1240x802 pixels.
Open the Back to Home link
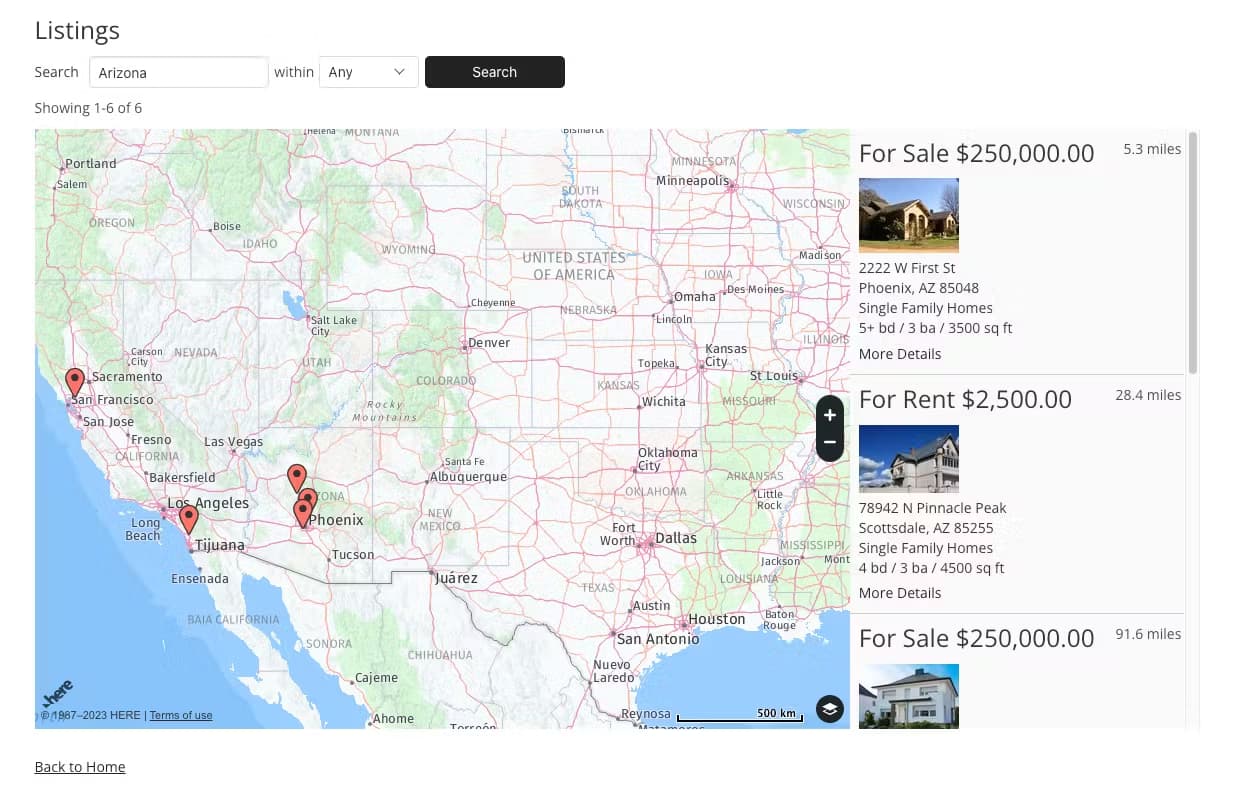[80, 767]
